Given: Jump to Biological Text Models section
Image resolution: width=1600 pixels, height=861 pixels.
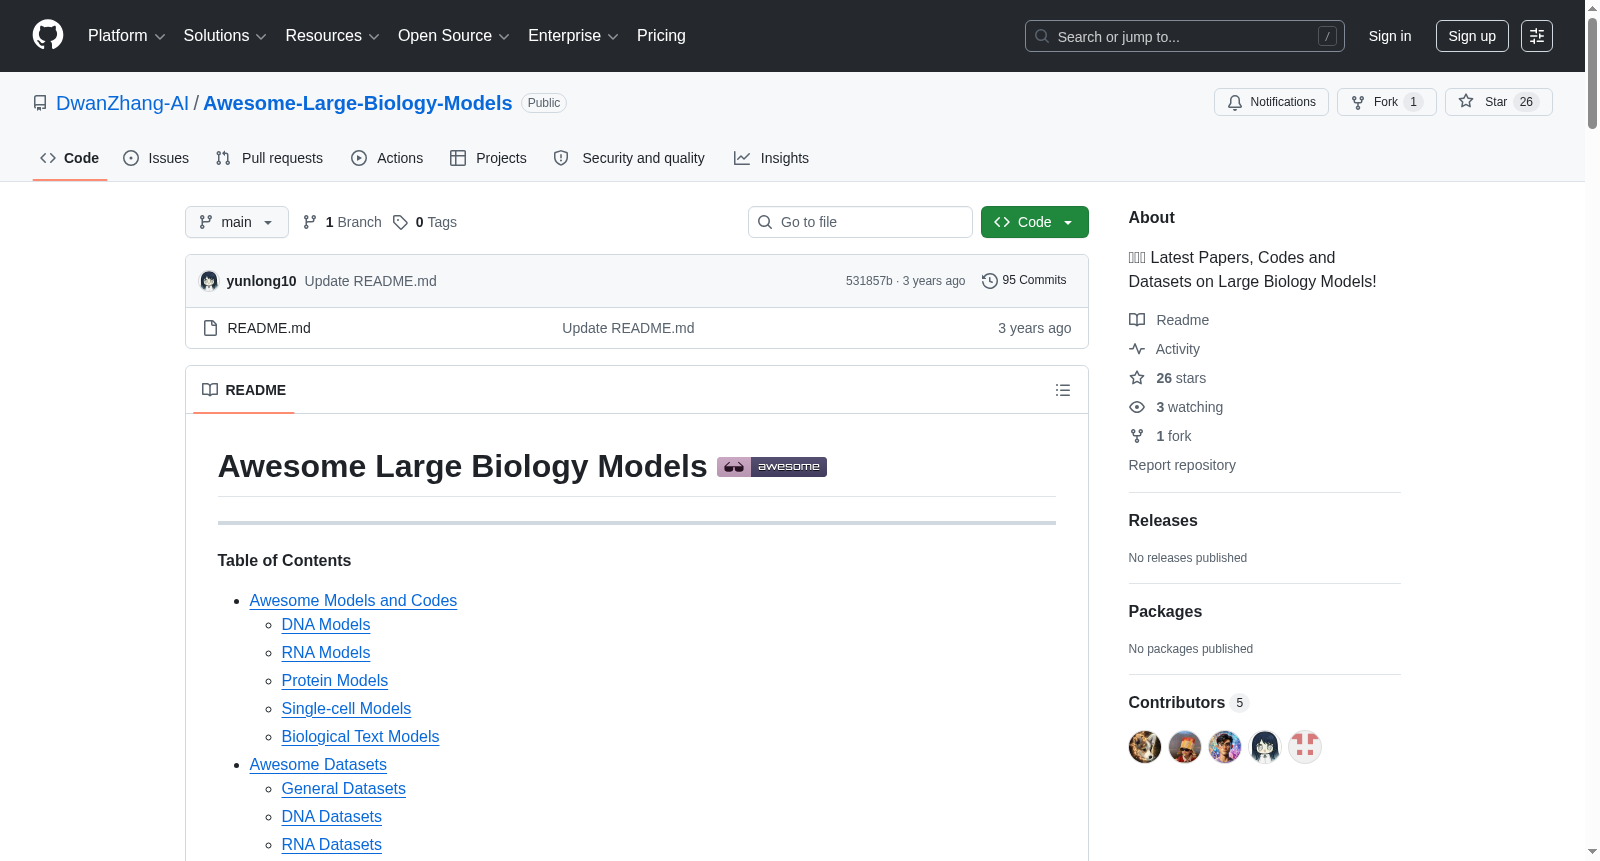Looking at the screenshot, I should click(360, 736).
